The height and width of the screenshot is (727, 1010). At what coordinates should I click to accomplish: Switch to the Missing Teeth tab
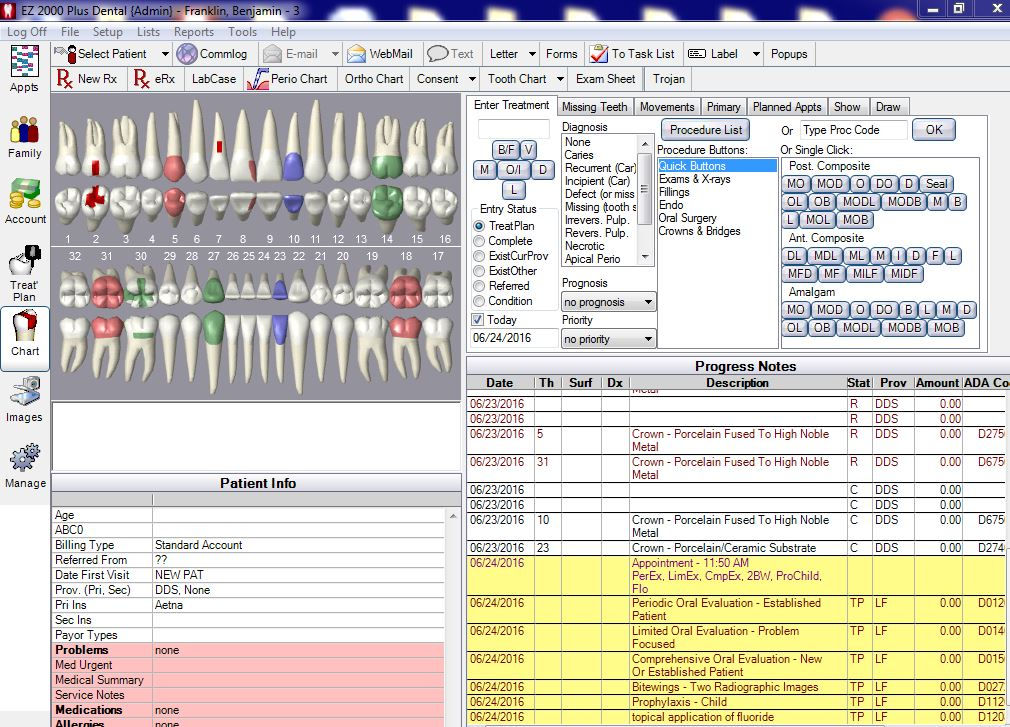(595, 106)
